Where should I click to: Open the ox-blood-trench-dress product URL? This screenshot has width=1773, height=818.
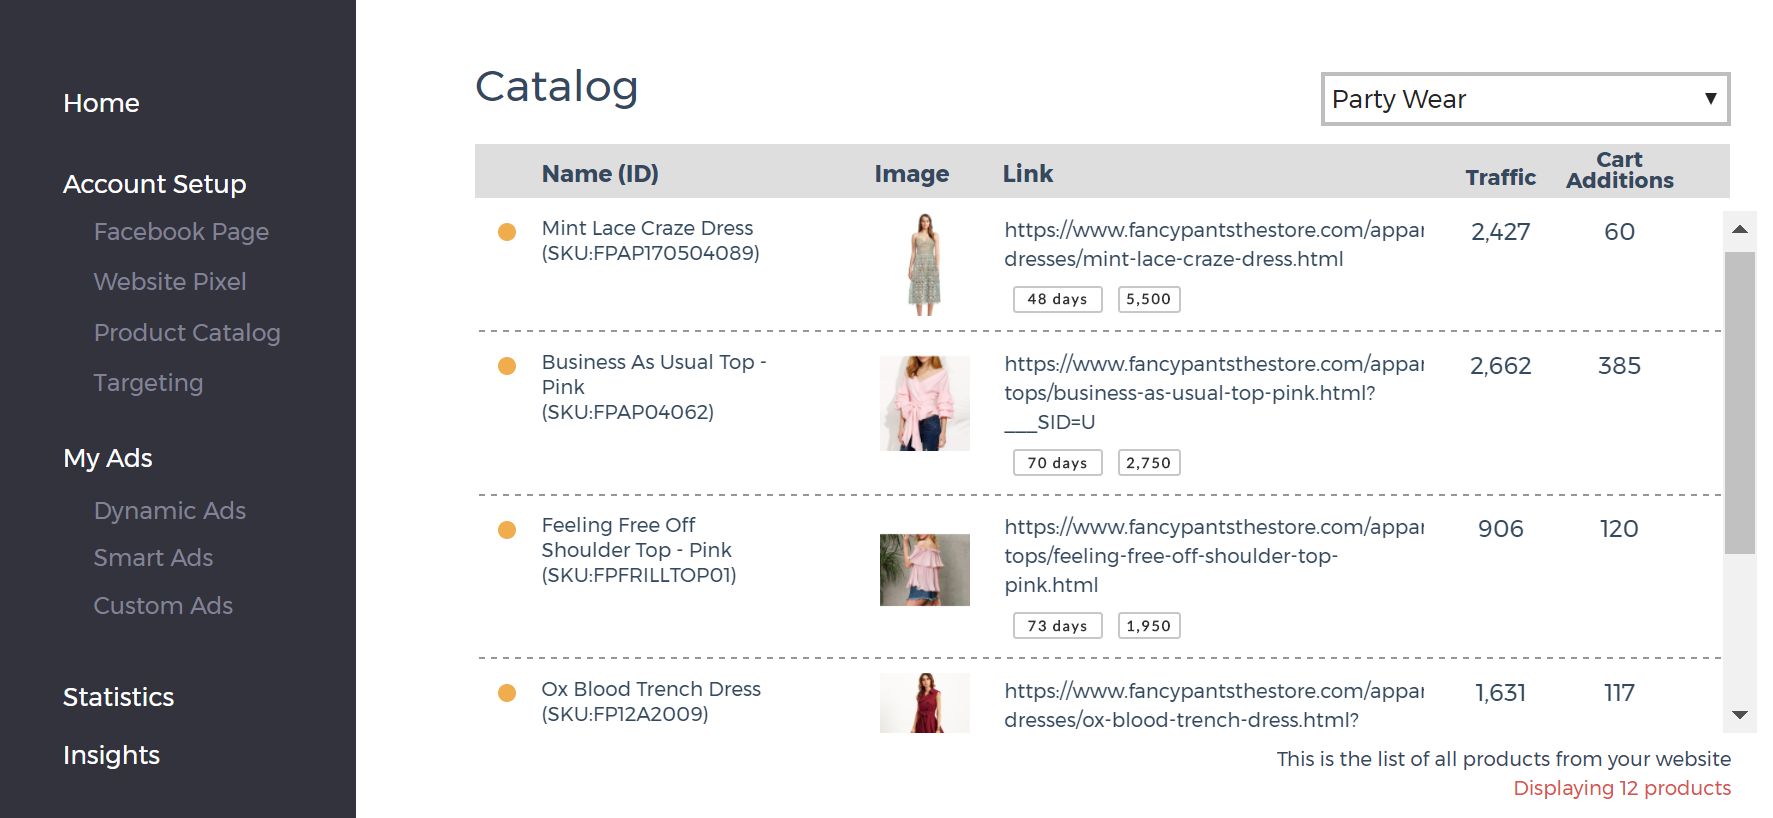[1213, 706]
